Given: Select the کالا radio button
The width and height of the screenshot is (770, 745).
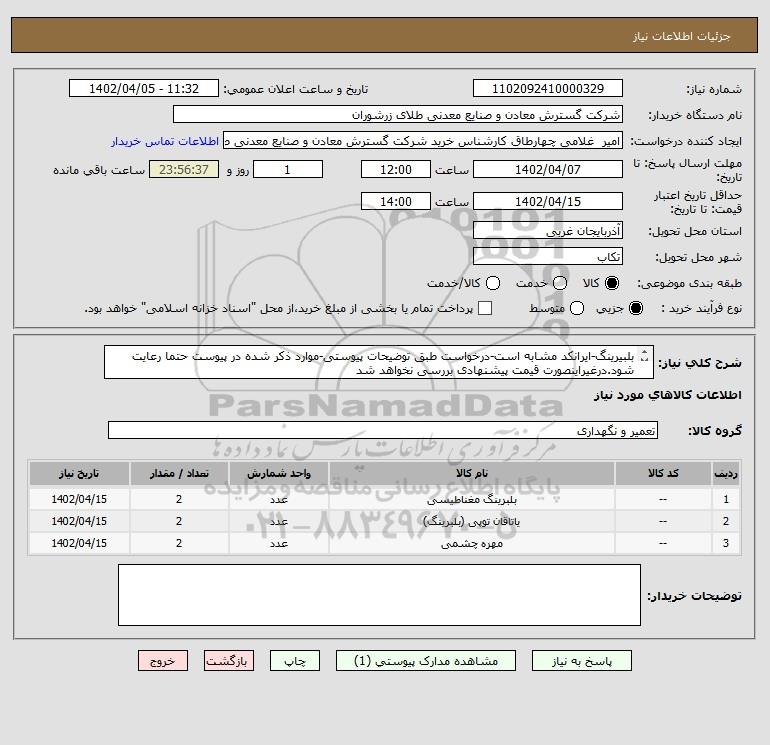Looking at the screenshot, I should click(x=612, y=283).
